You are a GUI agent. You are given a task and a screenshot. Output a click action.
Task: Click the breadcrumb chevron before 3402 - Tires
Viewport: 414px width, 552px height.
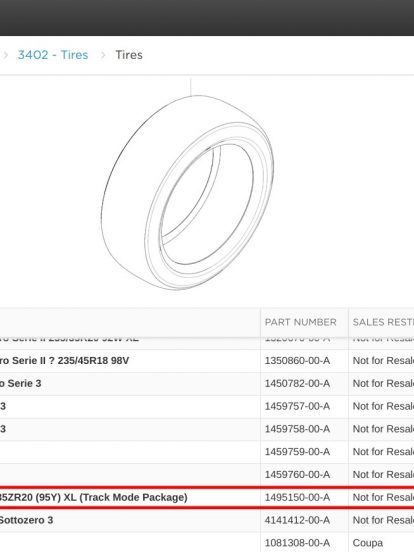tap(5, 55)
